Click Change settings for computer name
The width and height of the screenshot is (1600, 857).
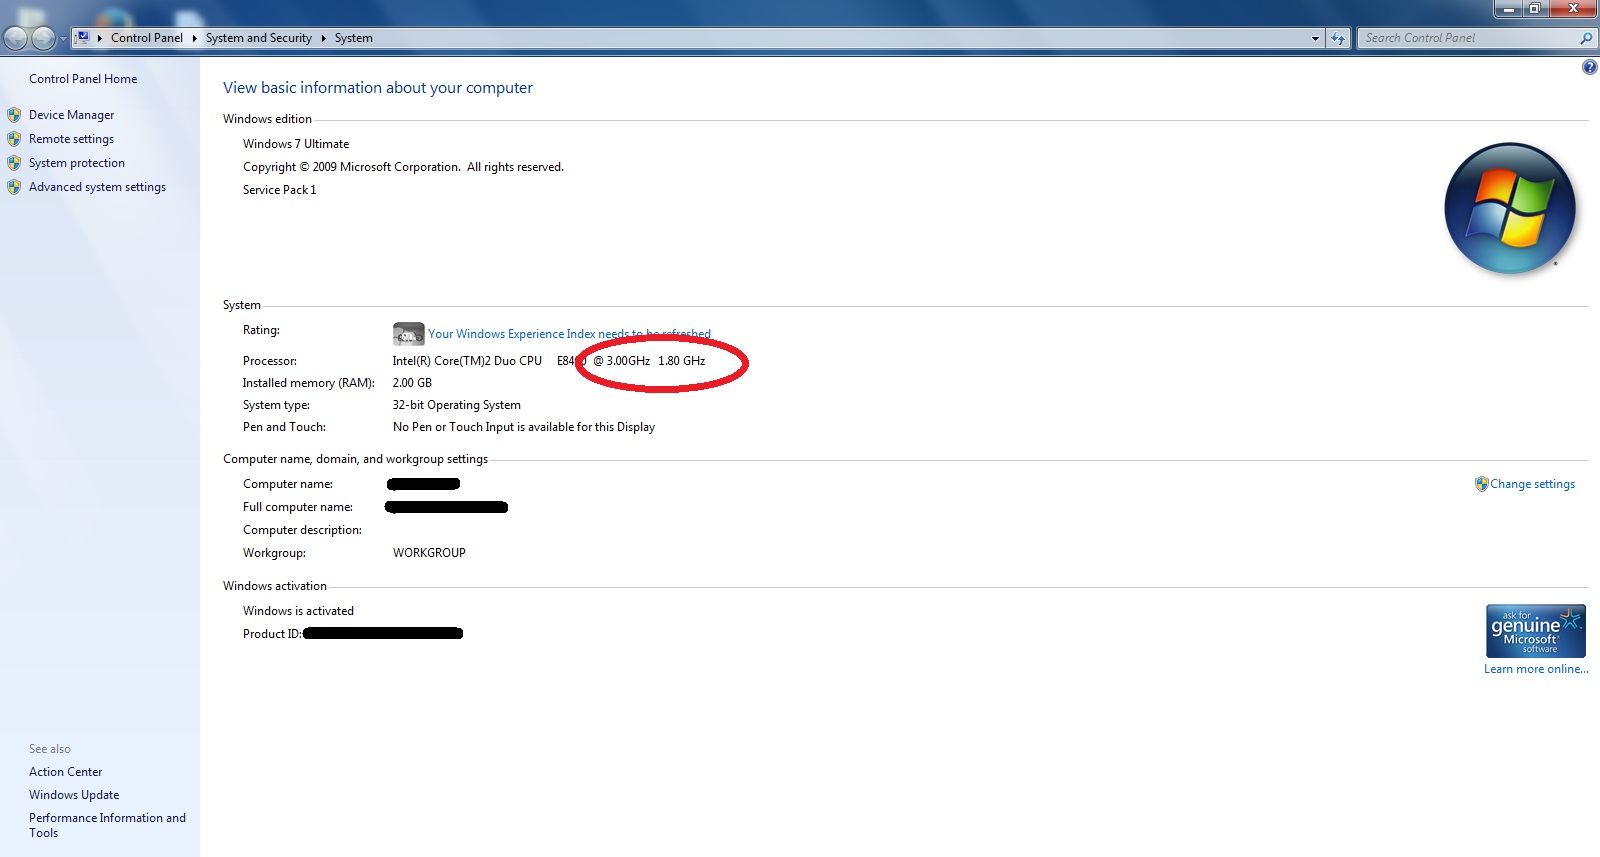pos(1532,484)
